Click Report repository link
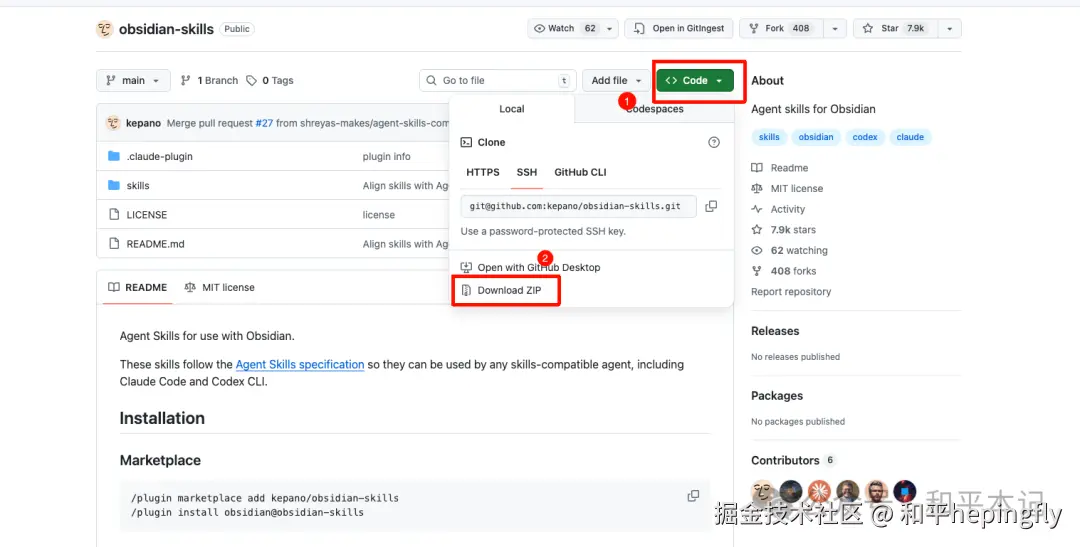Screen dimensions: 1080x547 (x=791, y=292)
